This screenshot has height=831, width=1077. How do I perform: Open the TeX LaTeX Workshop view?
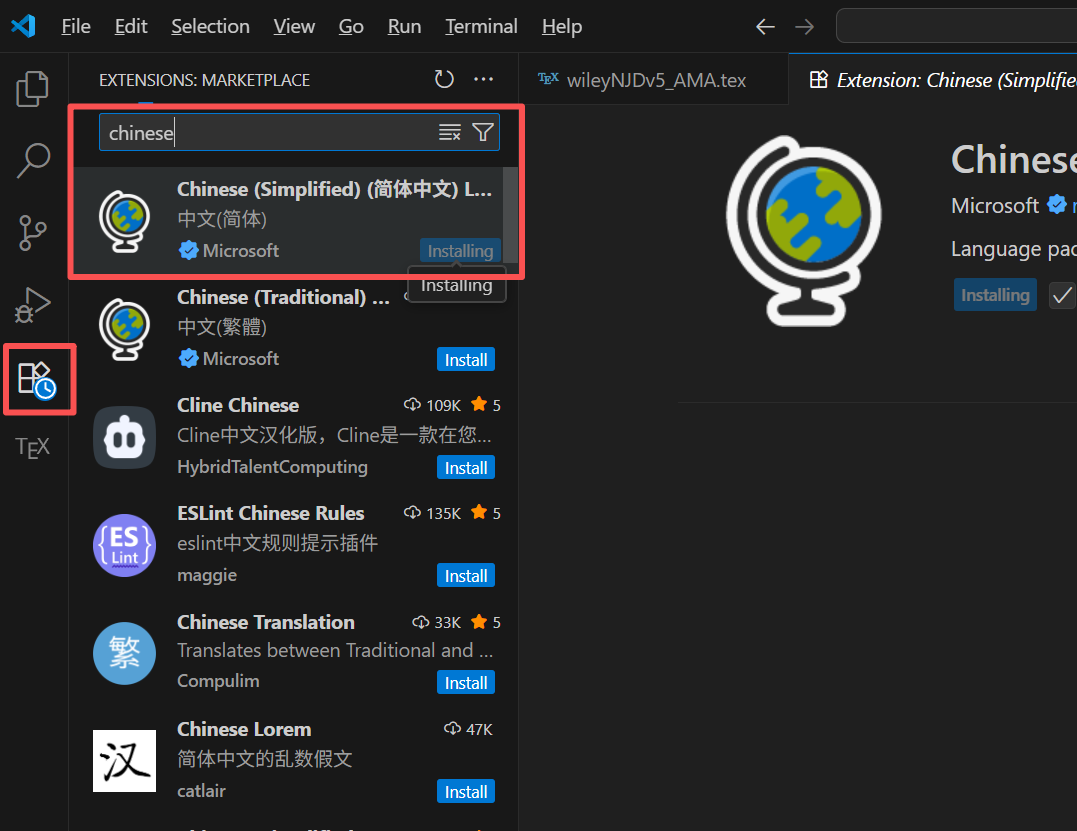click(32, 448)
